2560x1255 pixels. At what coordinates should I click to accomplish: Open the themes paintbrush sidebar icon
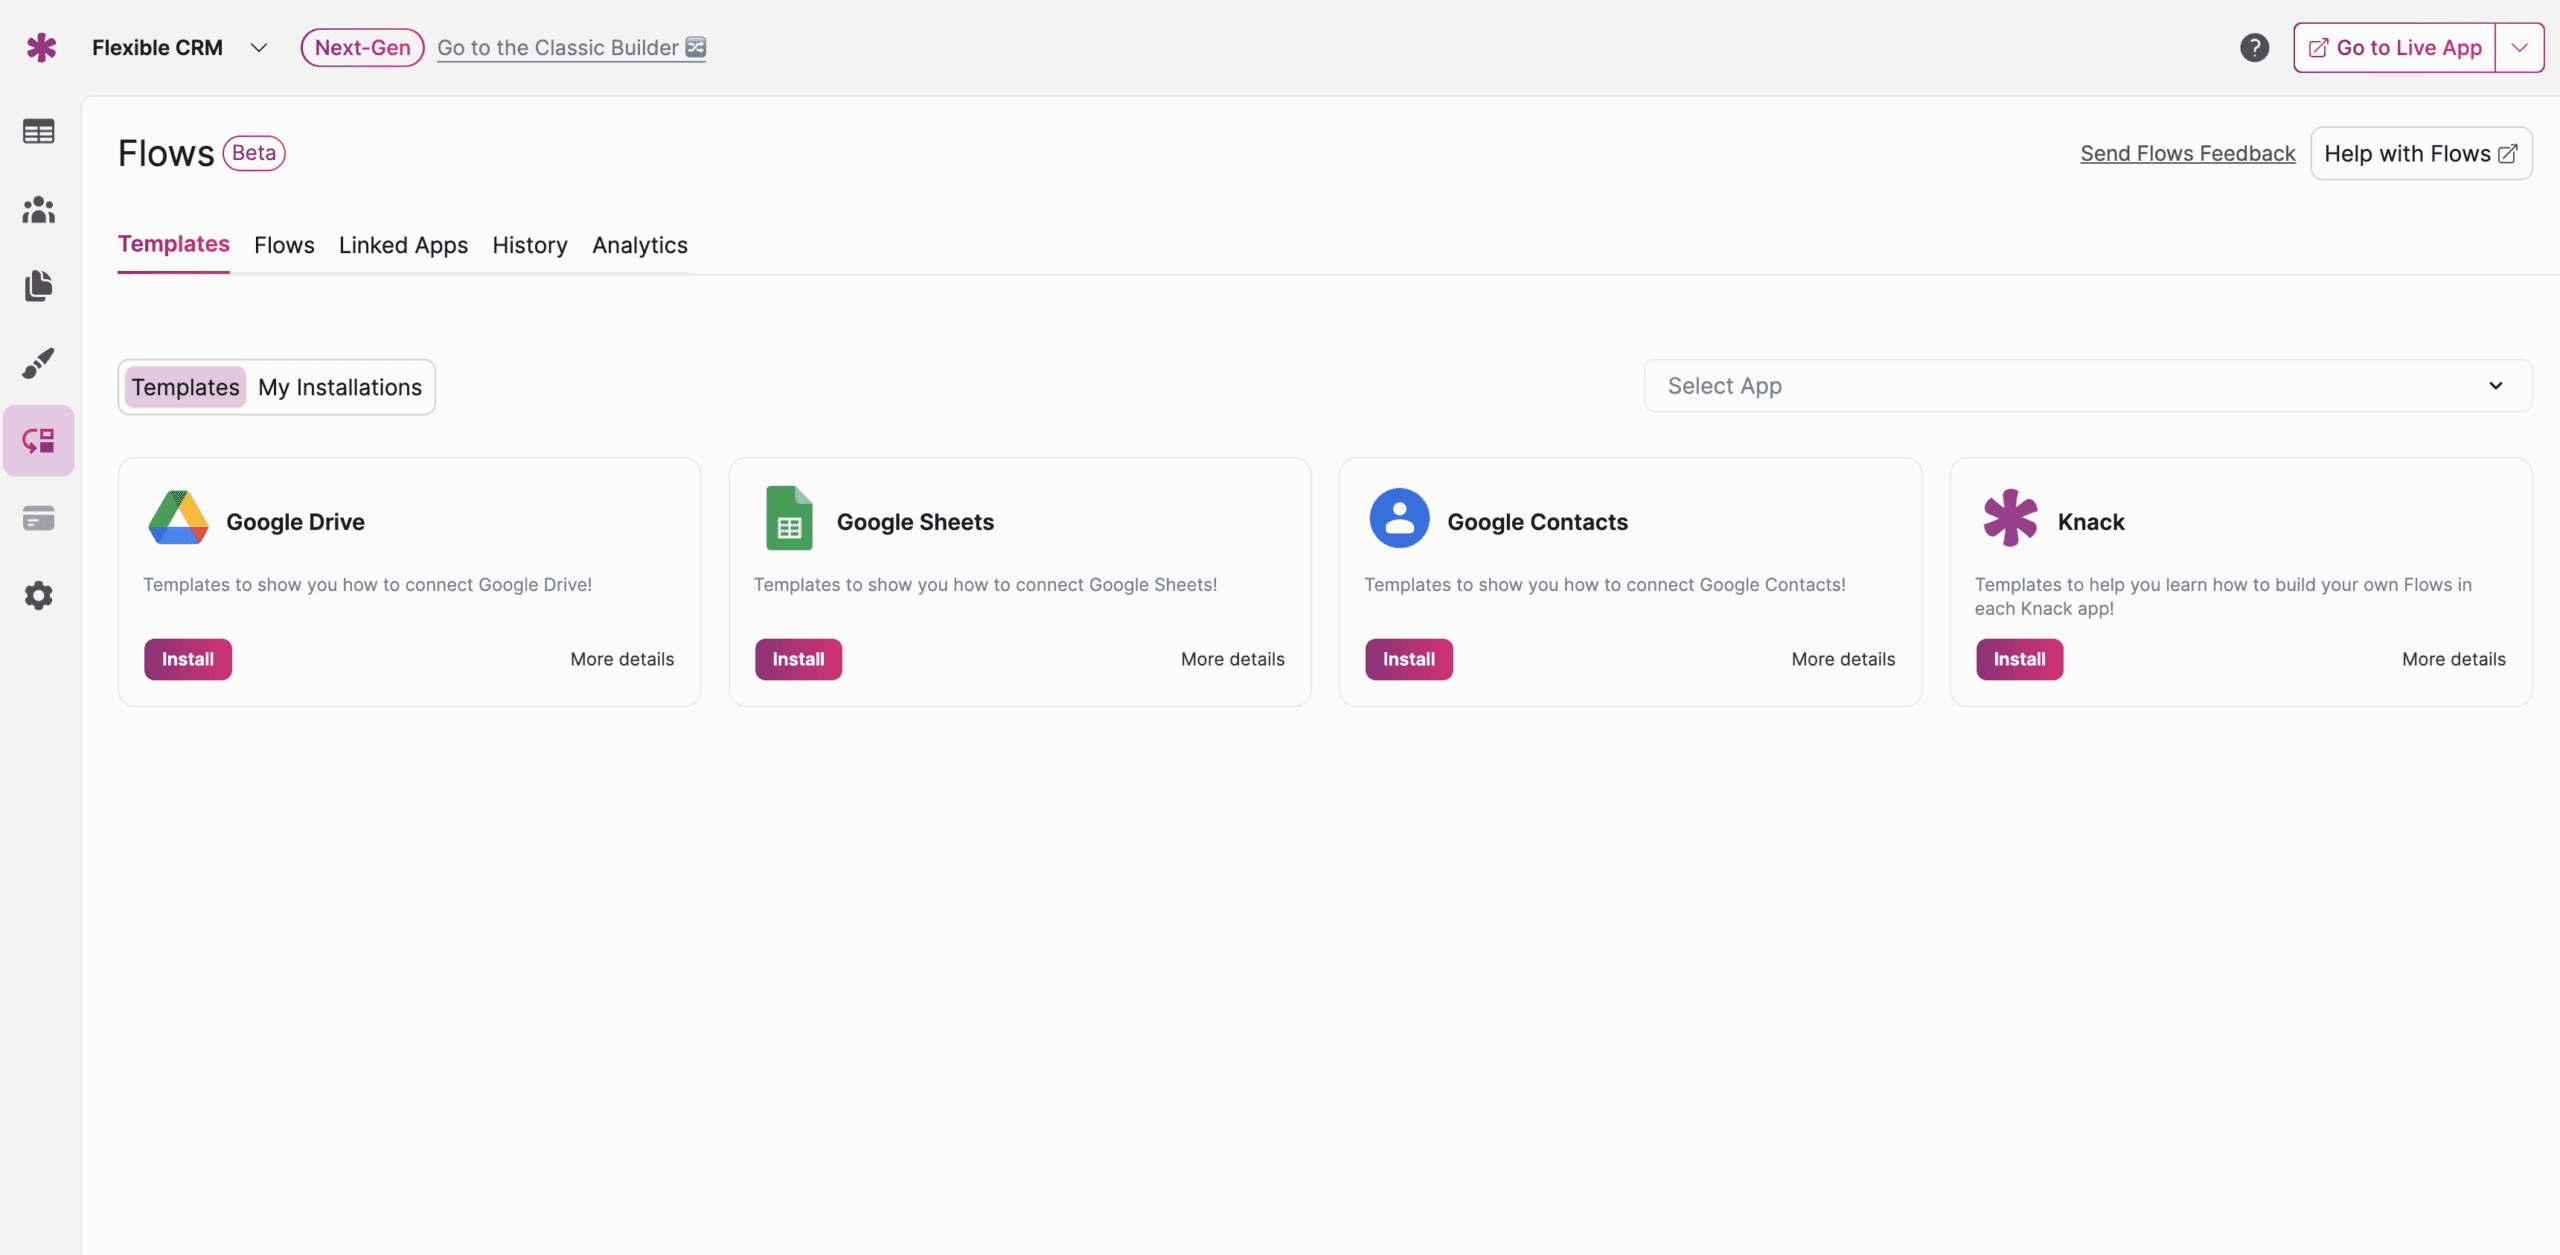(38, 363)
